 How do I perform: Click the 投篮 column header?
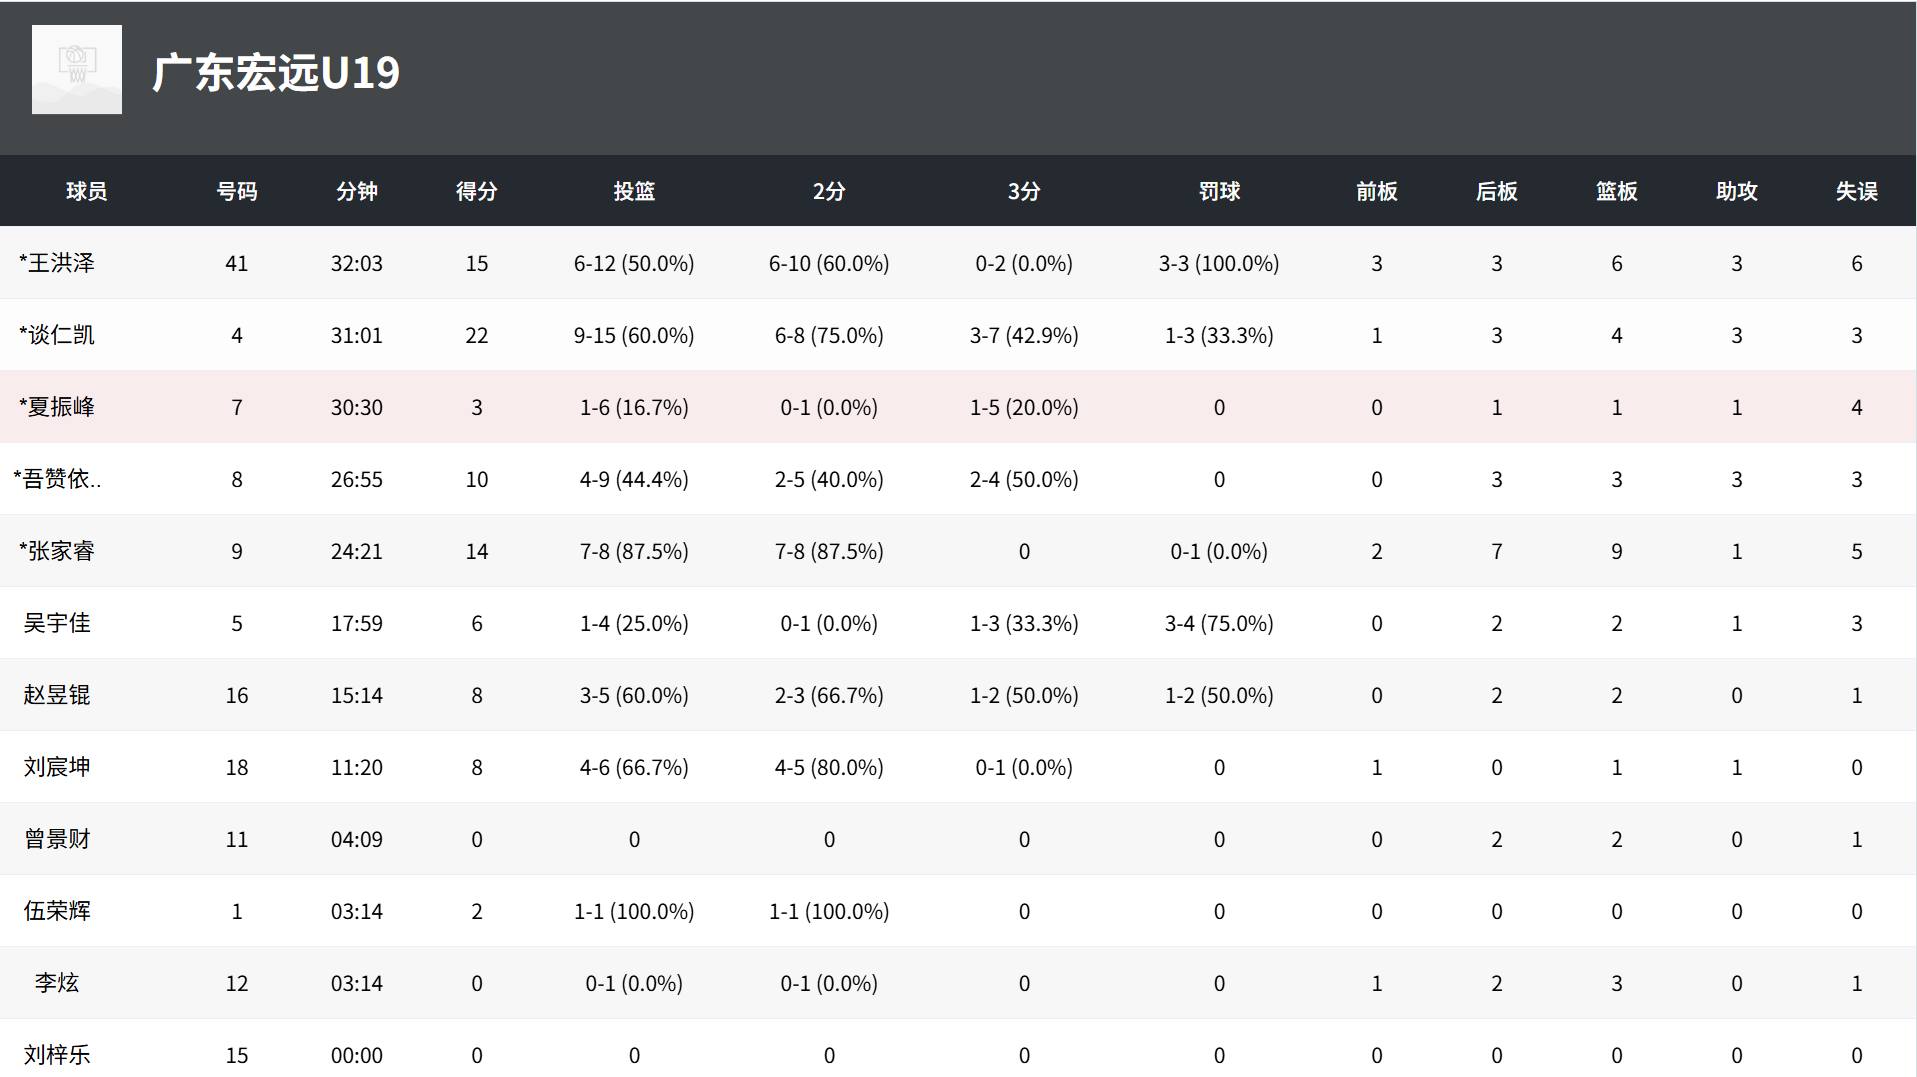coord(634,191)
